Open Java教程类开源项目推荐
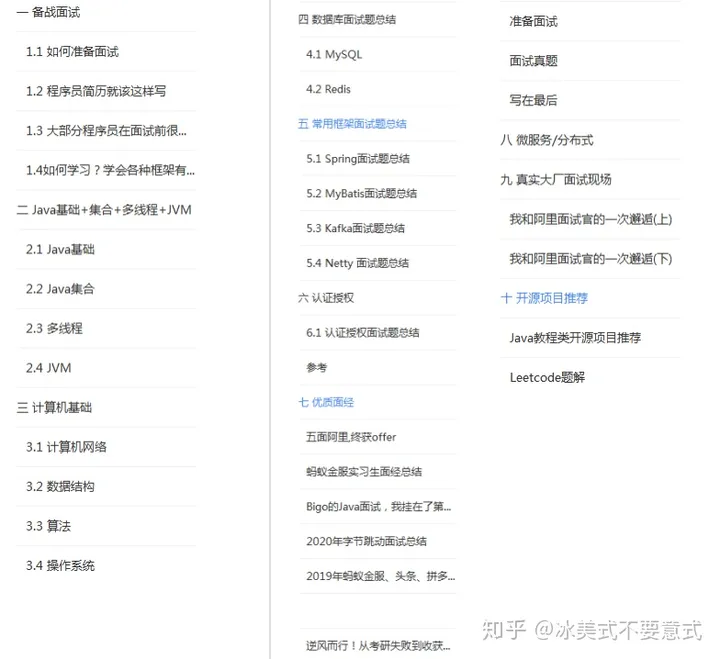The height and width of the screenshot is (659, 720). click(575, 338)
